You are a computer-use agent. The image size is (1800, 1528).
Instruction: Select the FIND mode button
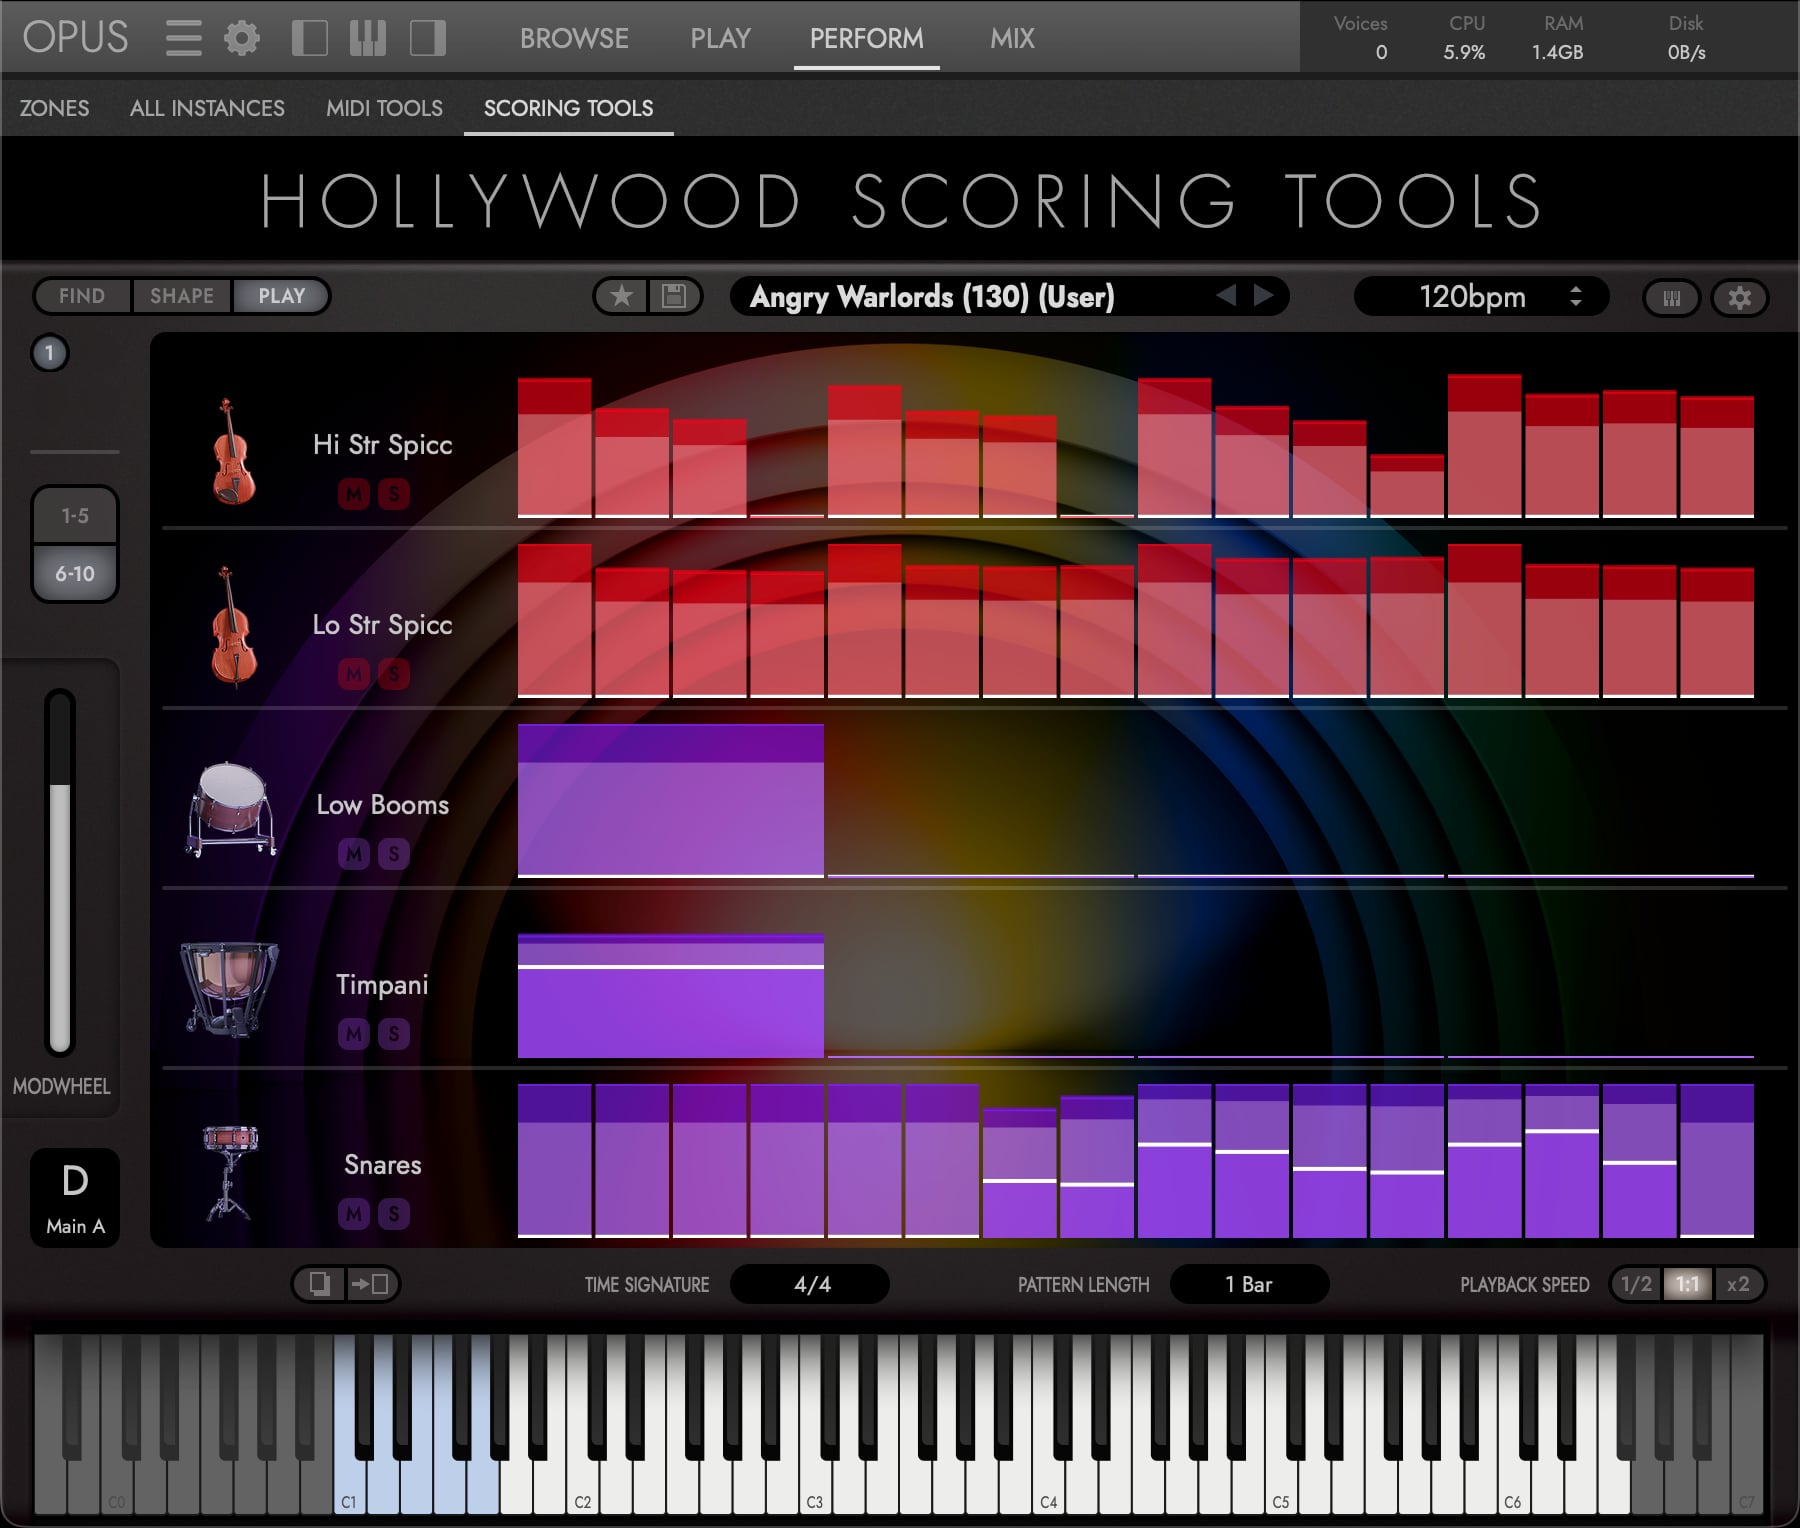click(82, 296)
